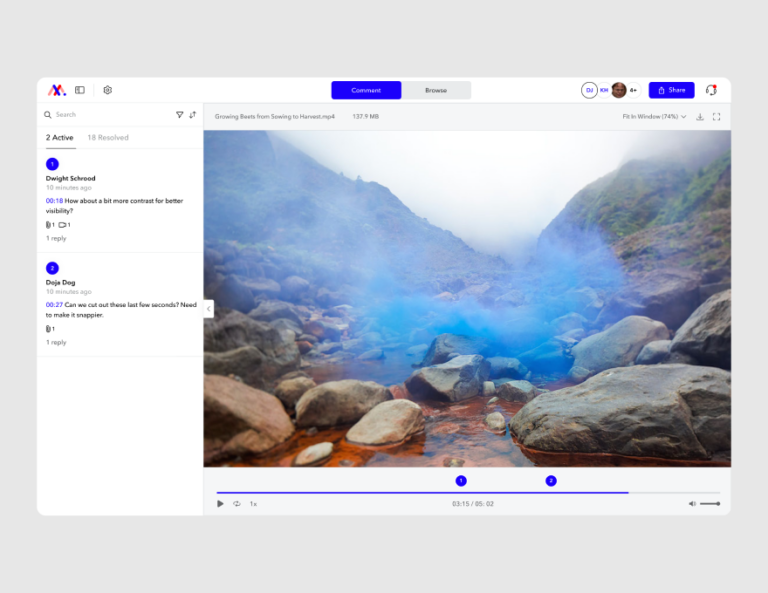Open the 1x playback speed menu
Viewport: 768px width, 593px height.
253,504
